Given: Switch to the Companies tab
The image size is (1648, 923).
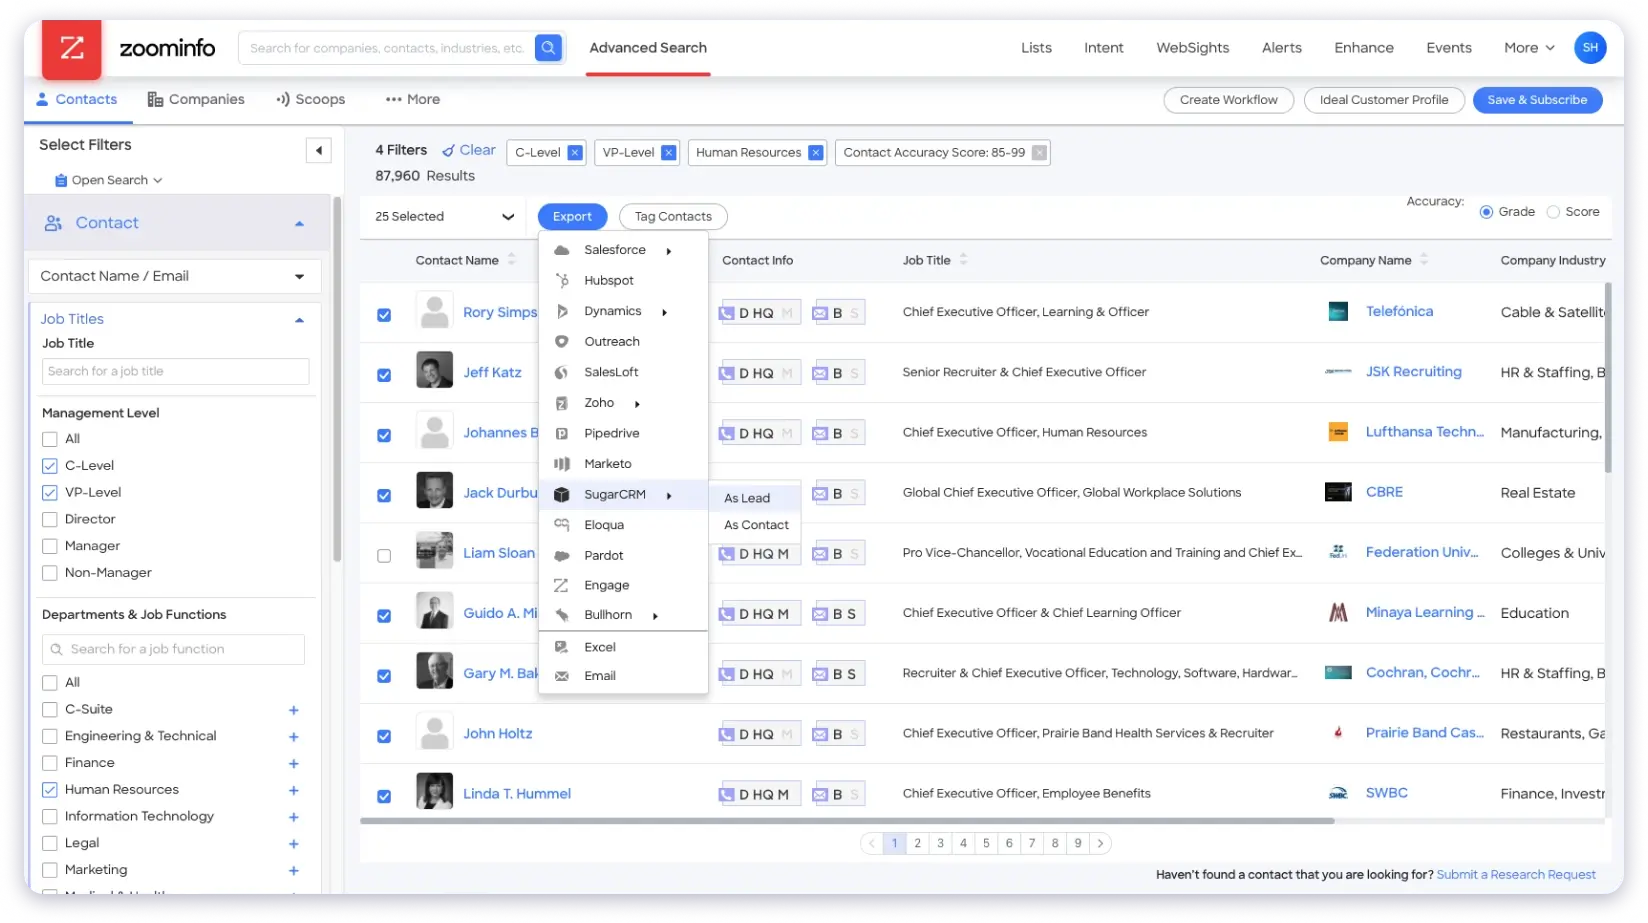Looking at the screenshot, I should tap(196, 100).
